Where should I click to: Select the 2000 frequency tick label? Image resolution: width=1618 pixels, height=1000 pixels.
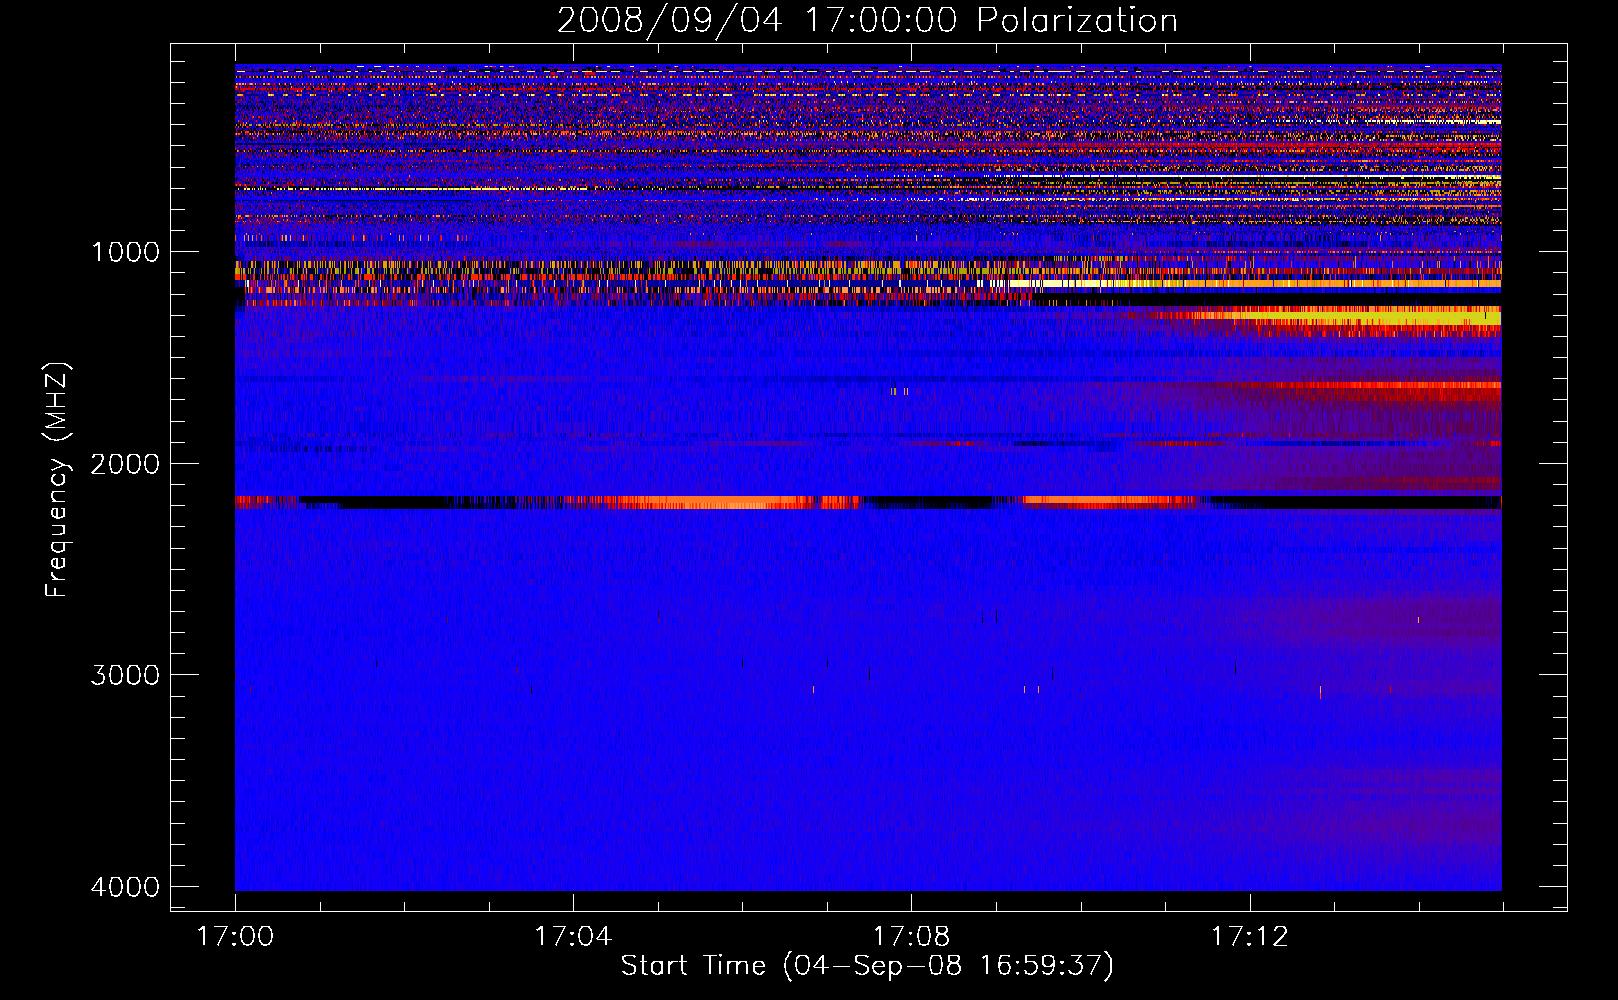pos(126,464)
